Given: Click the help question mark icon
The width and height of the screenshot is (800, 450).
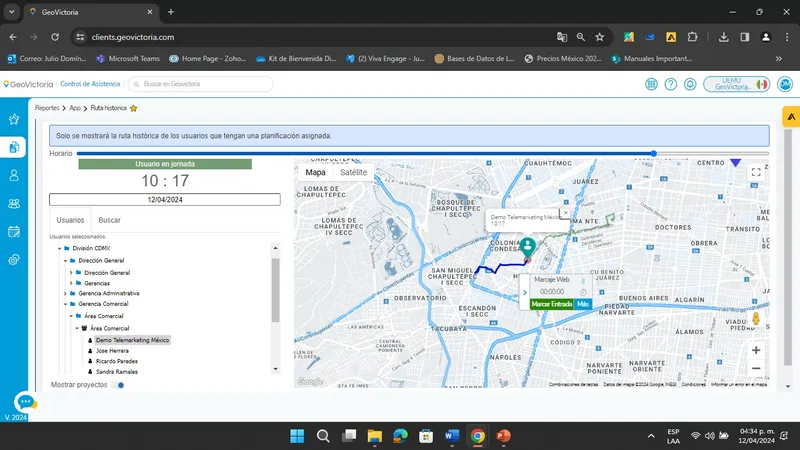Looking at the screenshot, I should point(670,84).
